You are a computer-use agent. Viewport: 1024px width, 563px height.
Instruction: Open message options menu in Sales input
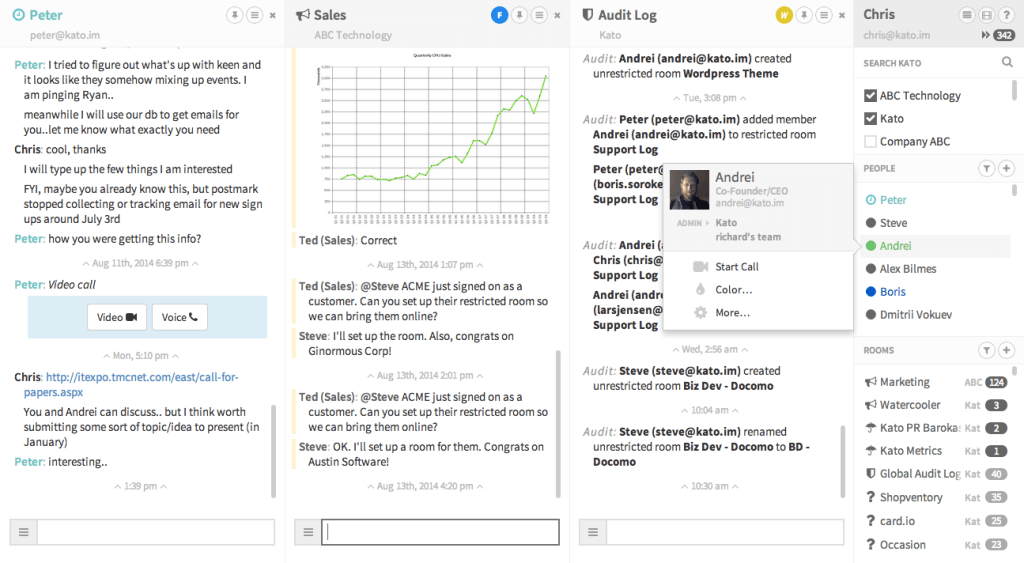click(x=308, y=532)
